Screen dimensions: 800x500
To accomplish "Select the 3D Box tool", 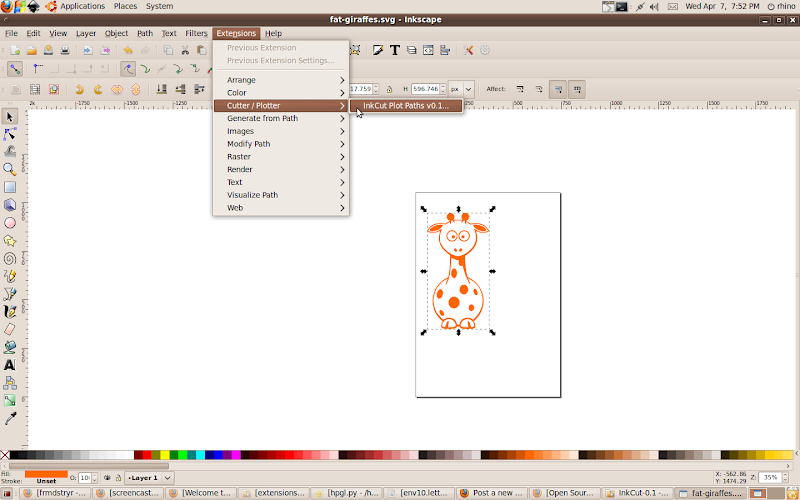I will coord(10,205).
